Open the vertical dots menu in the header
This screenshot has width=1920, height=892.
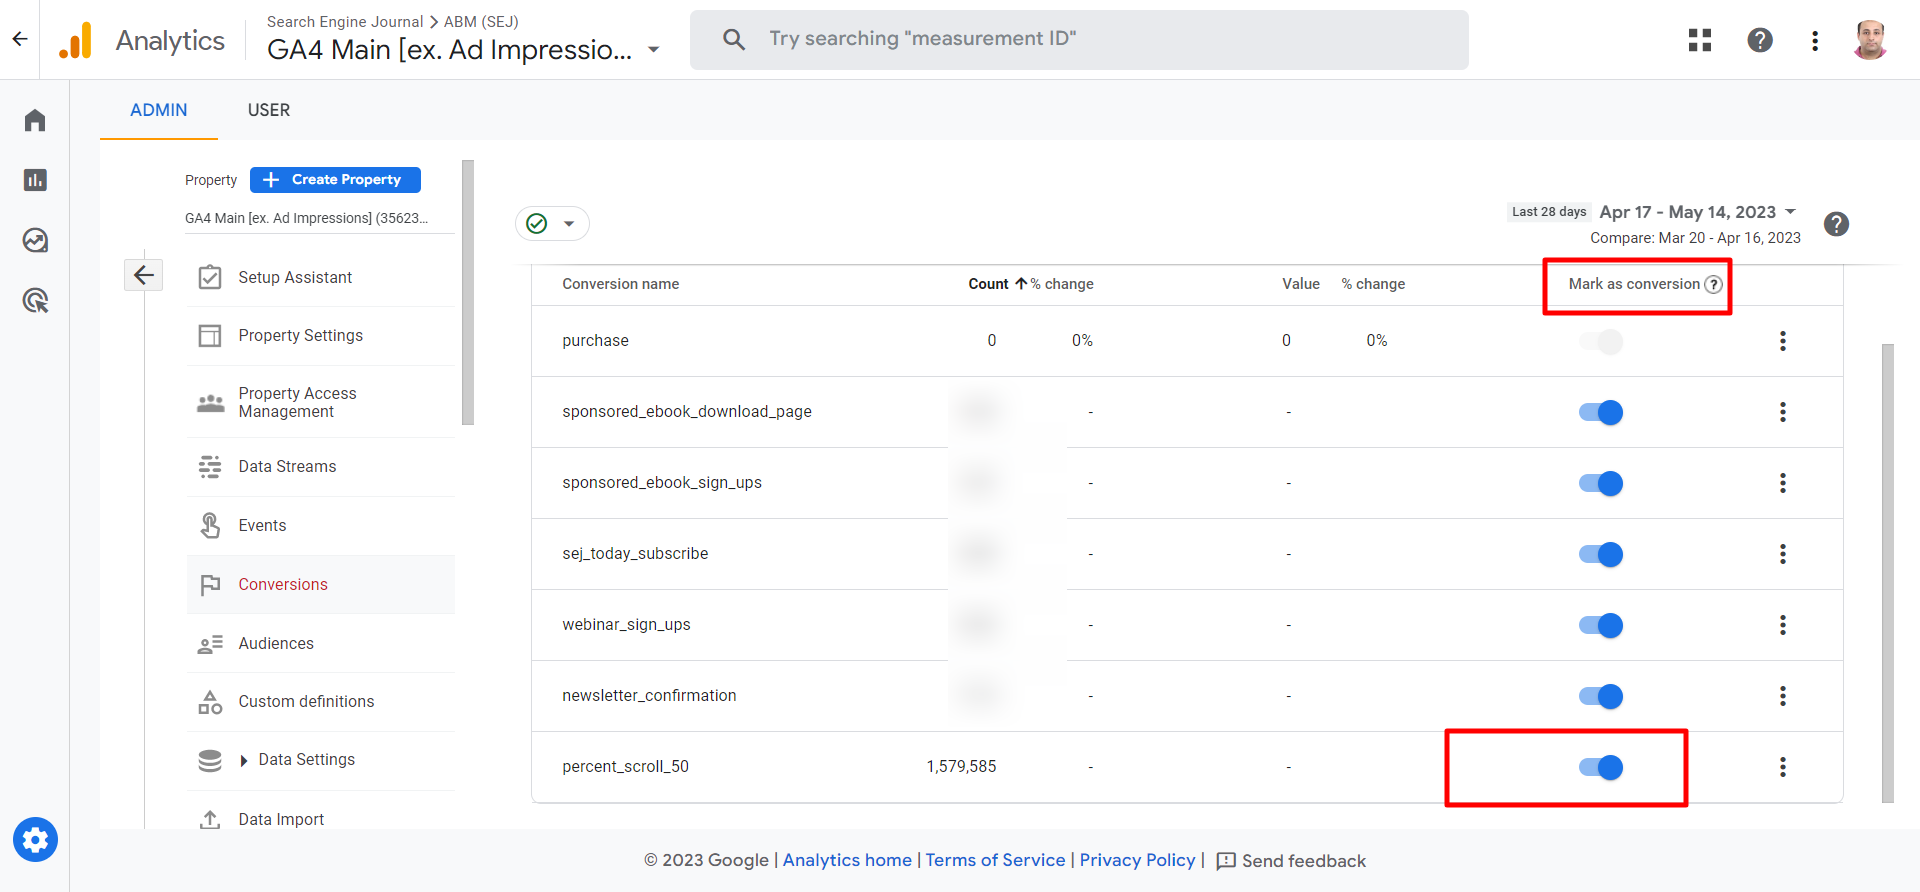pyautogui.click(x=1815, y=40)
